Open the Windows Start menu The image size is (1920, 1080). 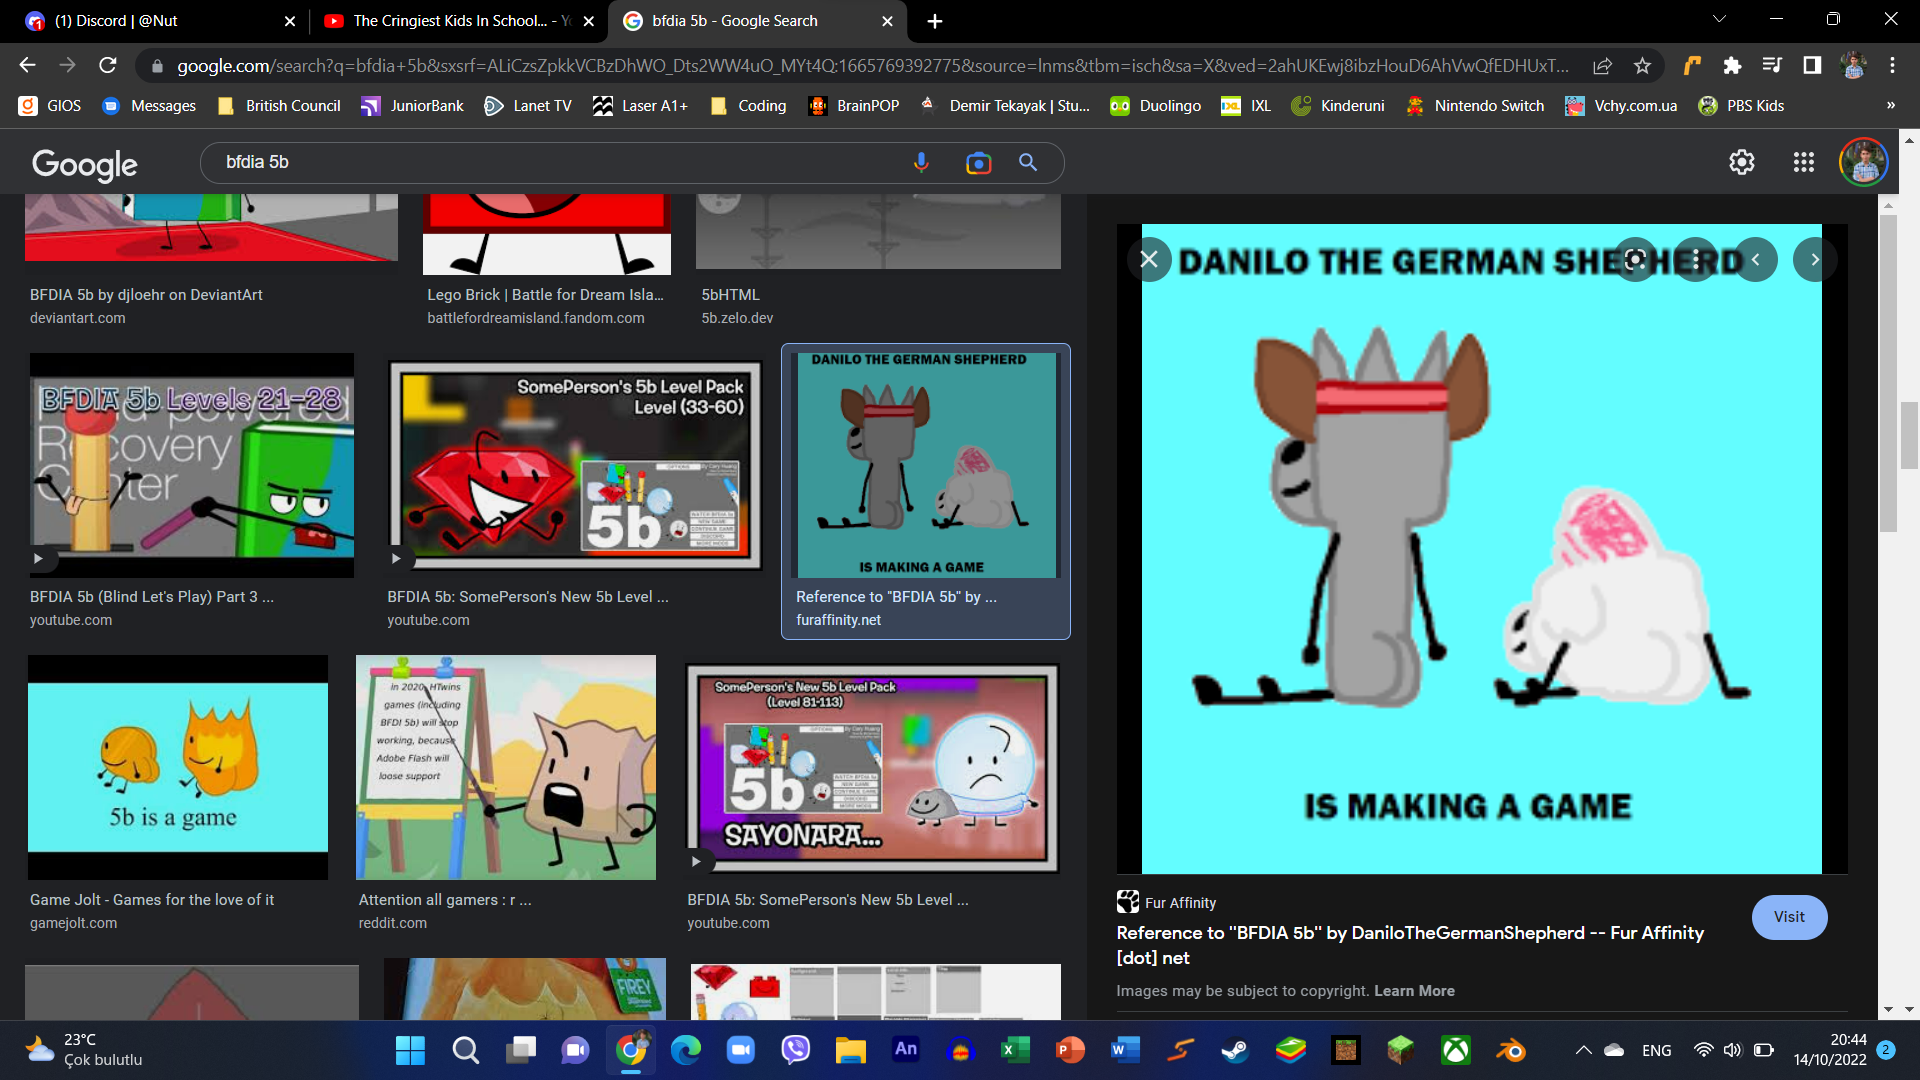coord(410,1050)
